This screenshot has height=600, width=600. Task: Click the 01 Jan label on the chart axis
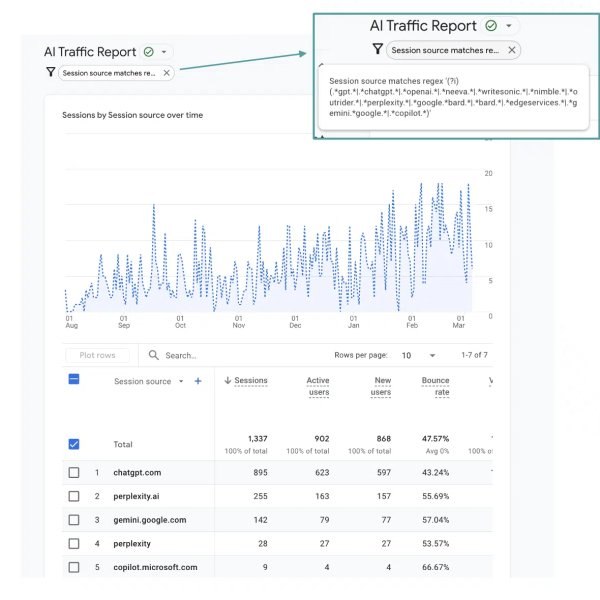(x=354, y=322)
